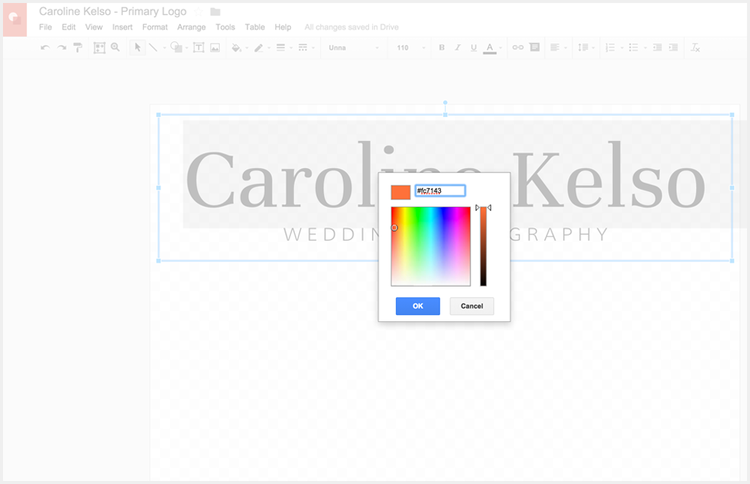The image size is (750, 484).
Task: Open the Table menu
Action: click(x=255, y=27)
